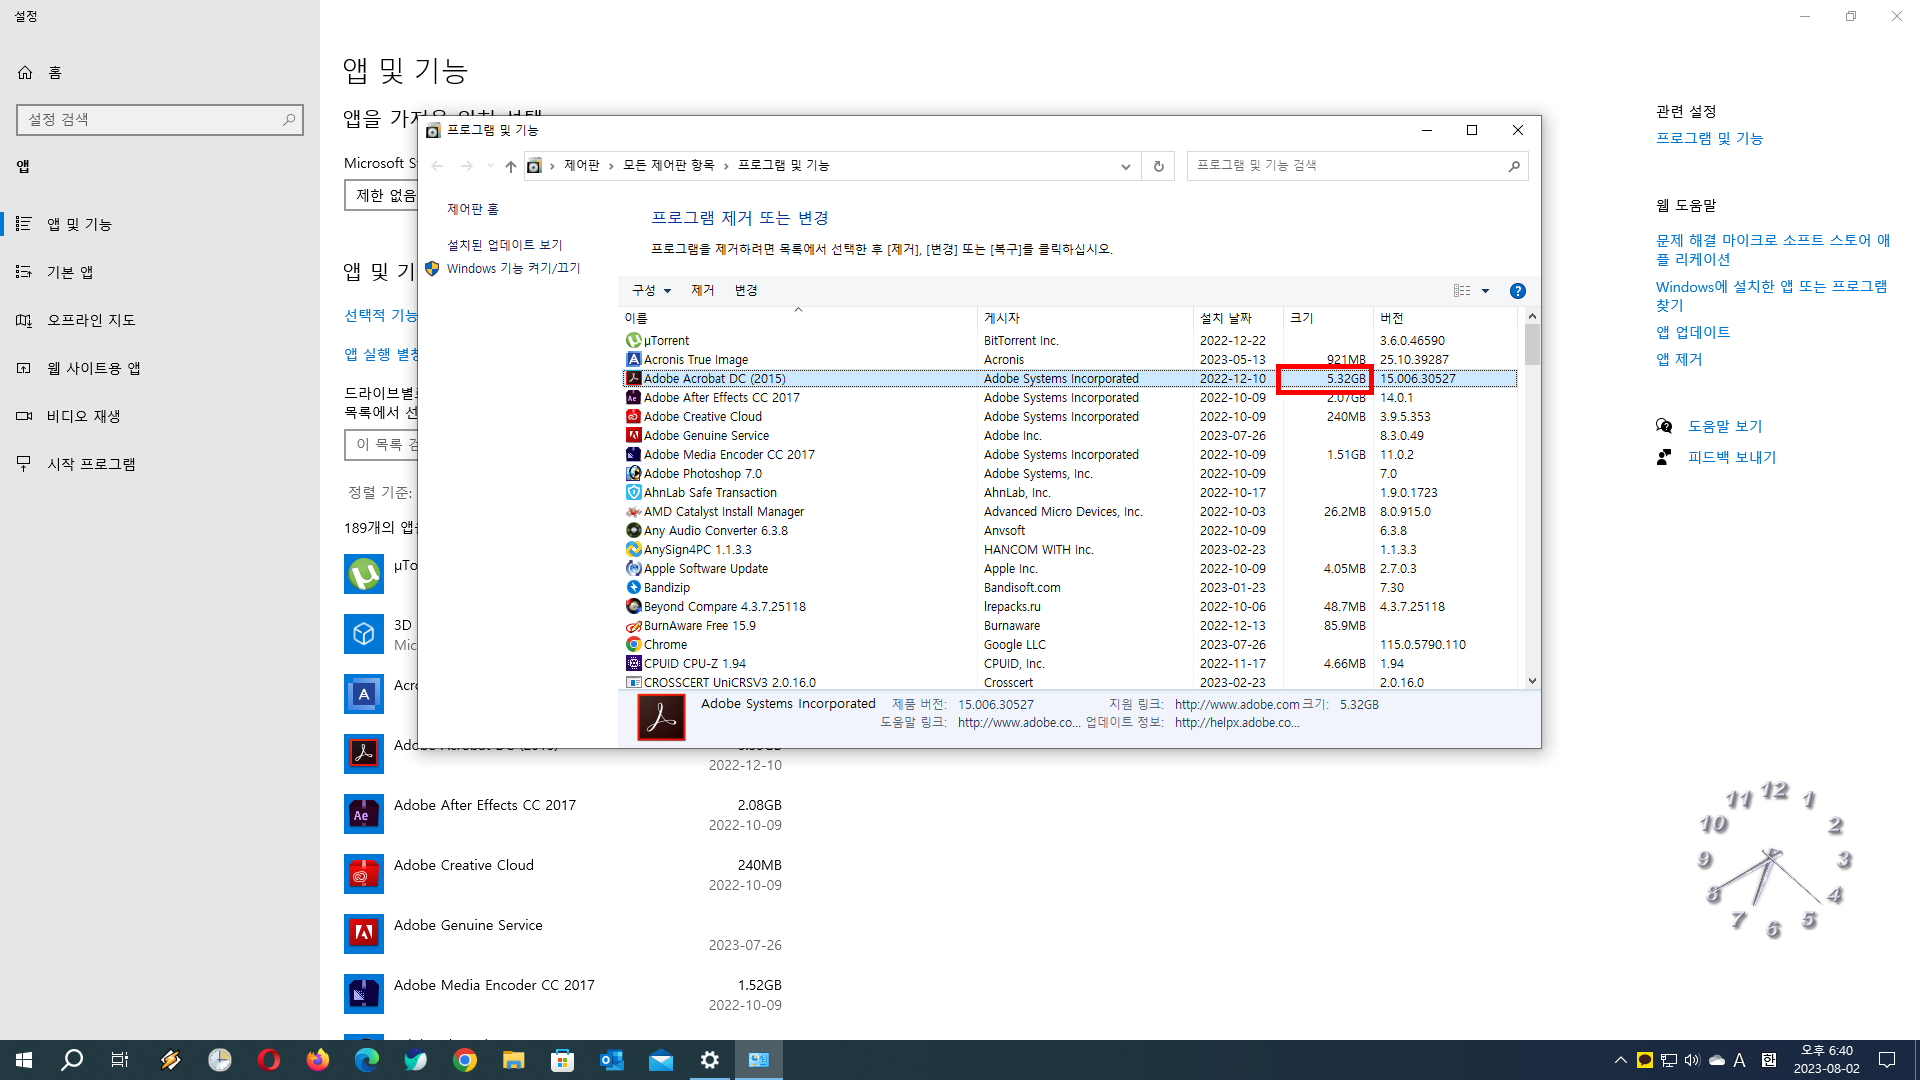
Task: Click Adobe Acrobat large icon in details pane
Action: pyautogui.click(x=661, y=717)
